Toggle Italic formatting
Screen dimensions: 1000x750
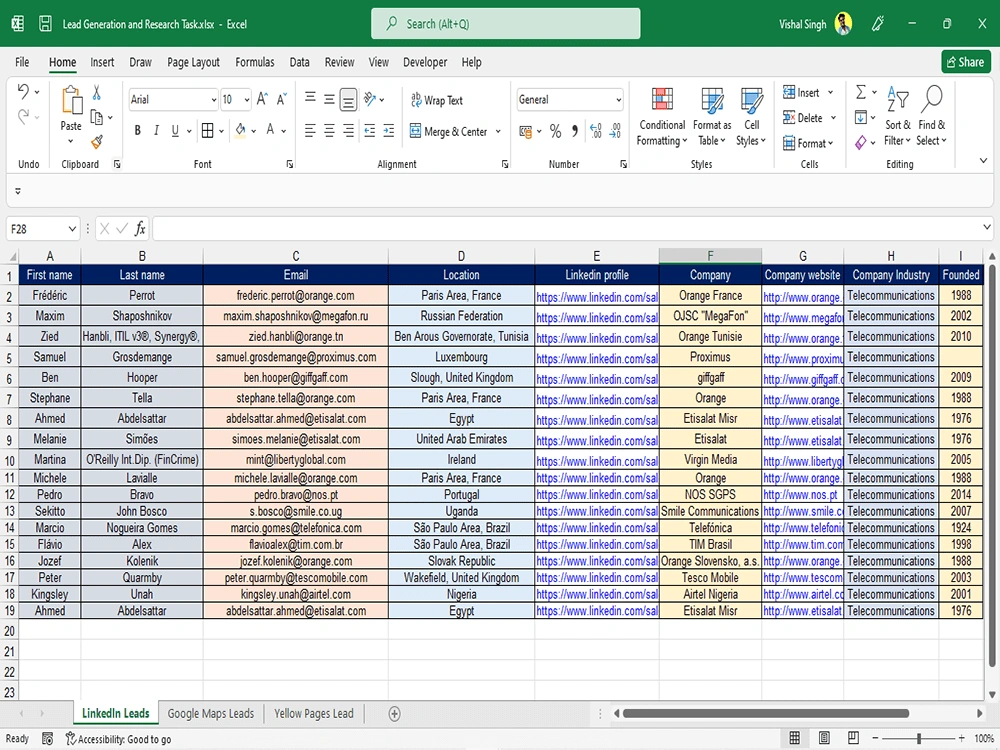(x=156, y=131)
